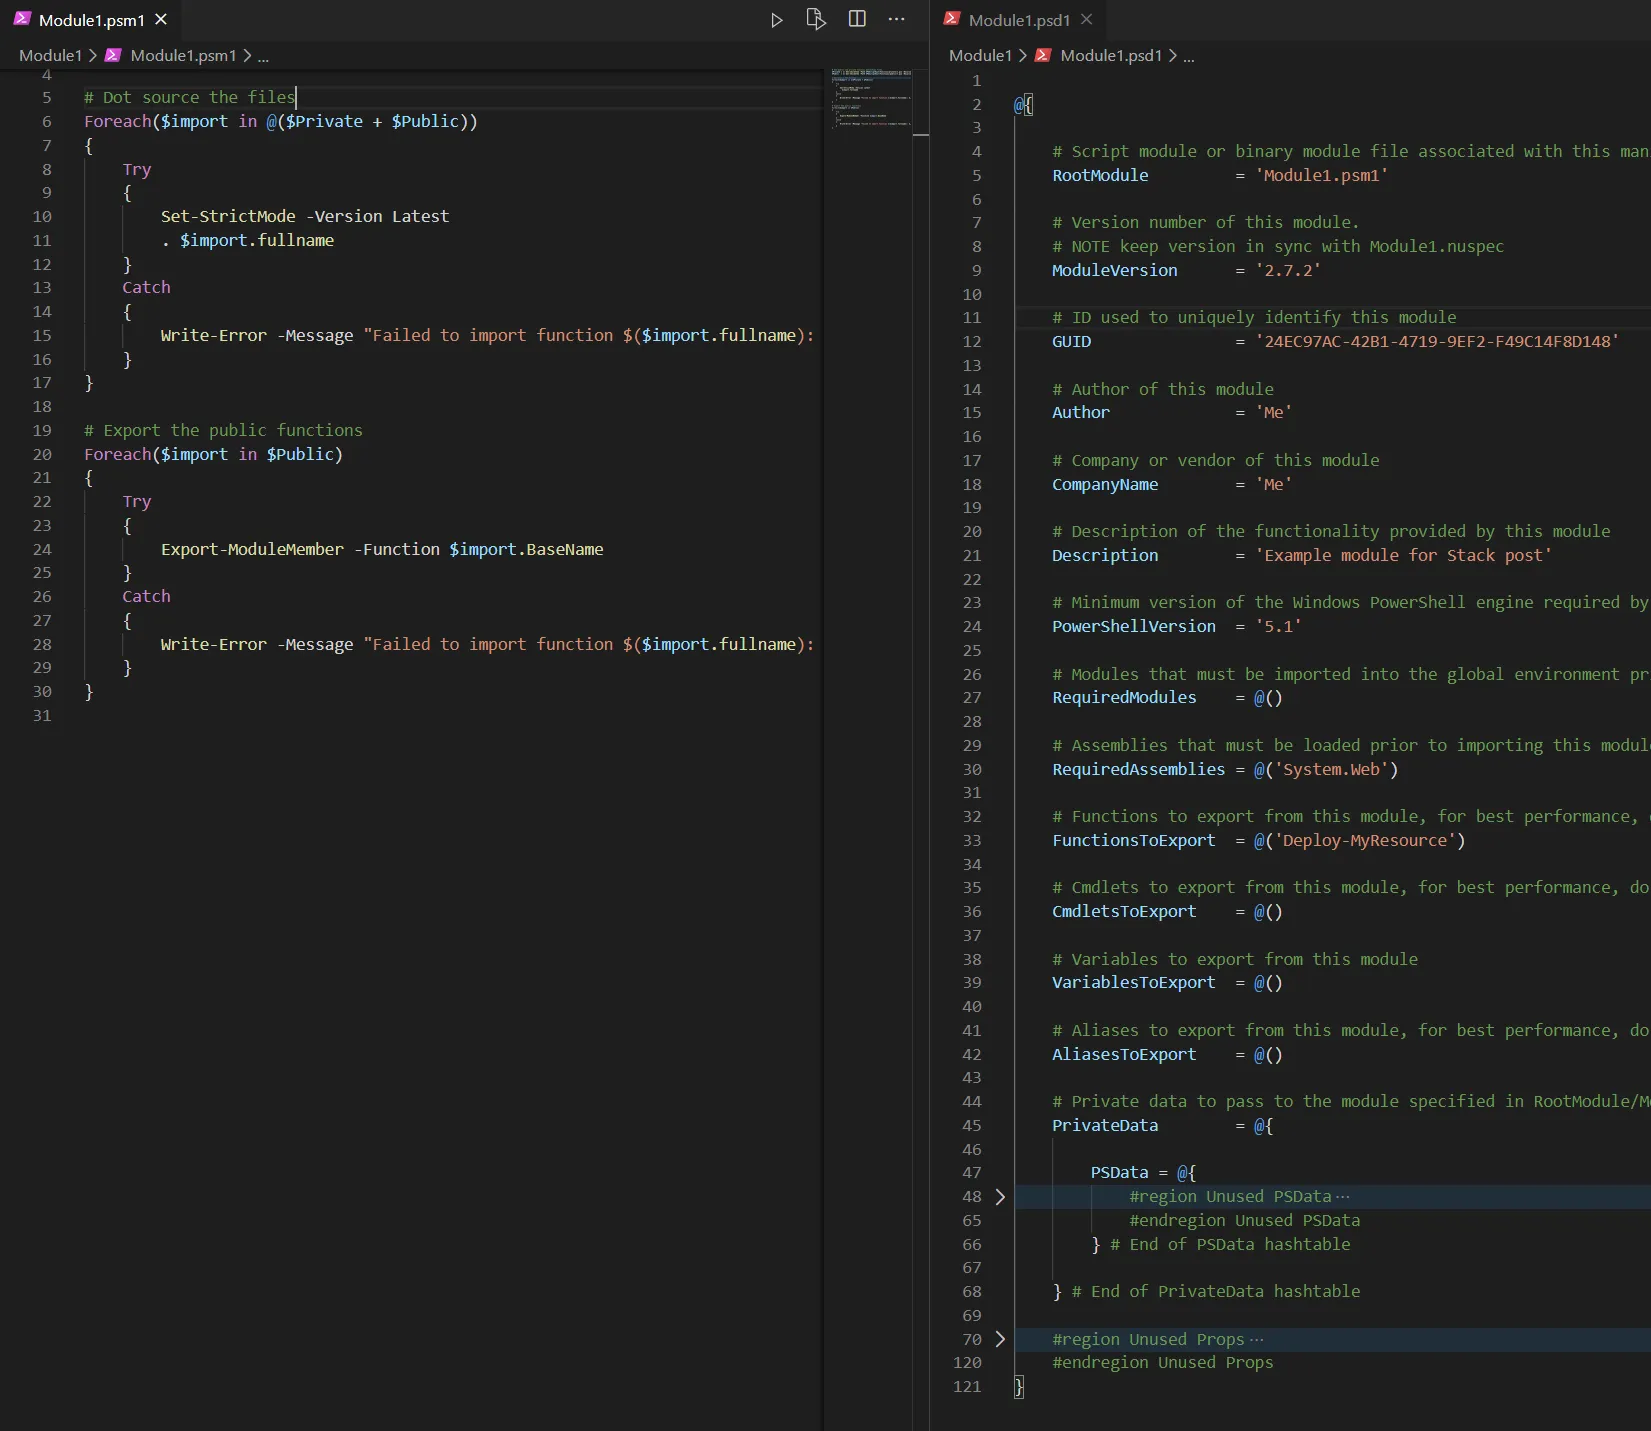This screenshot has height=1431, width=1651.
Task: Place cursor on the ModuleVersion '2.7.2' value
Action: (1288, 271)
